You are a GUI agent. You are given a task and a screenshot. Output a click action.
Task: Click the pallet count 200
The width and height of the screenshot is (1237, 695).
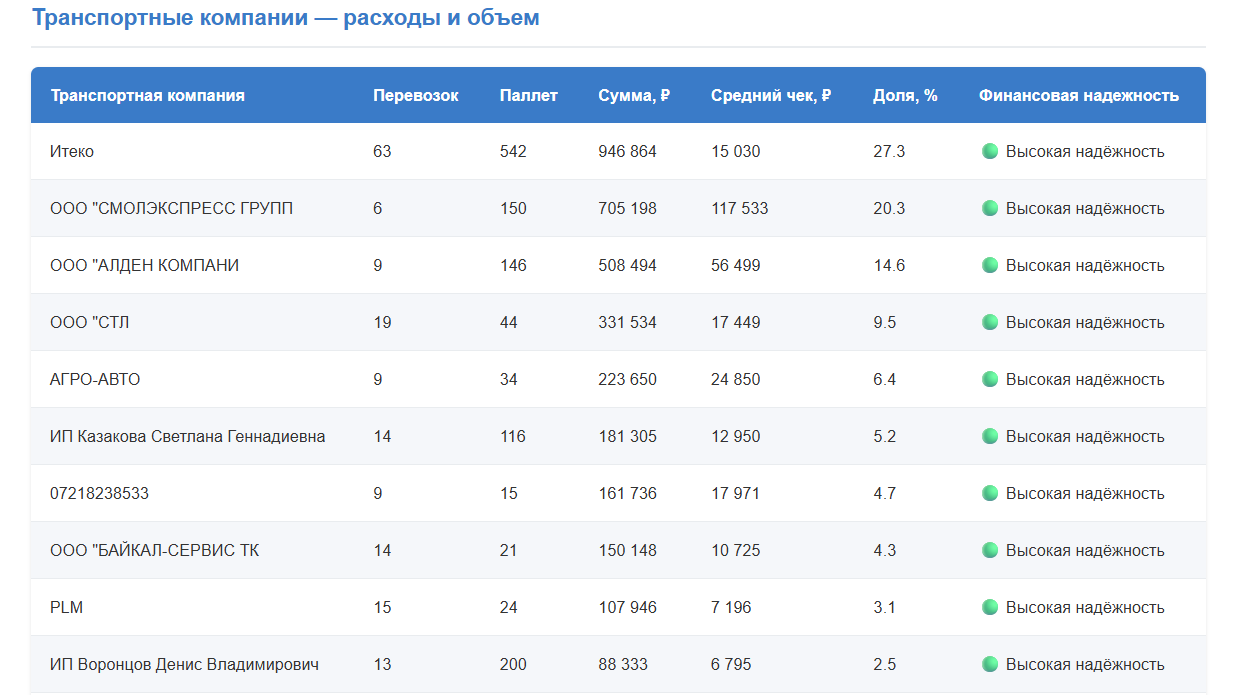513,664
